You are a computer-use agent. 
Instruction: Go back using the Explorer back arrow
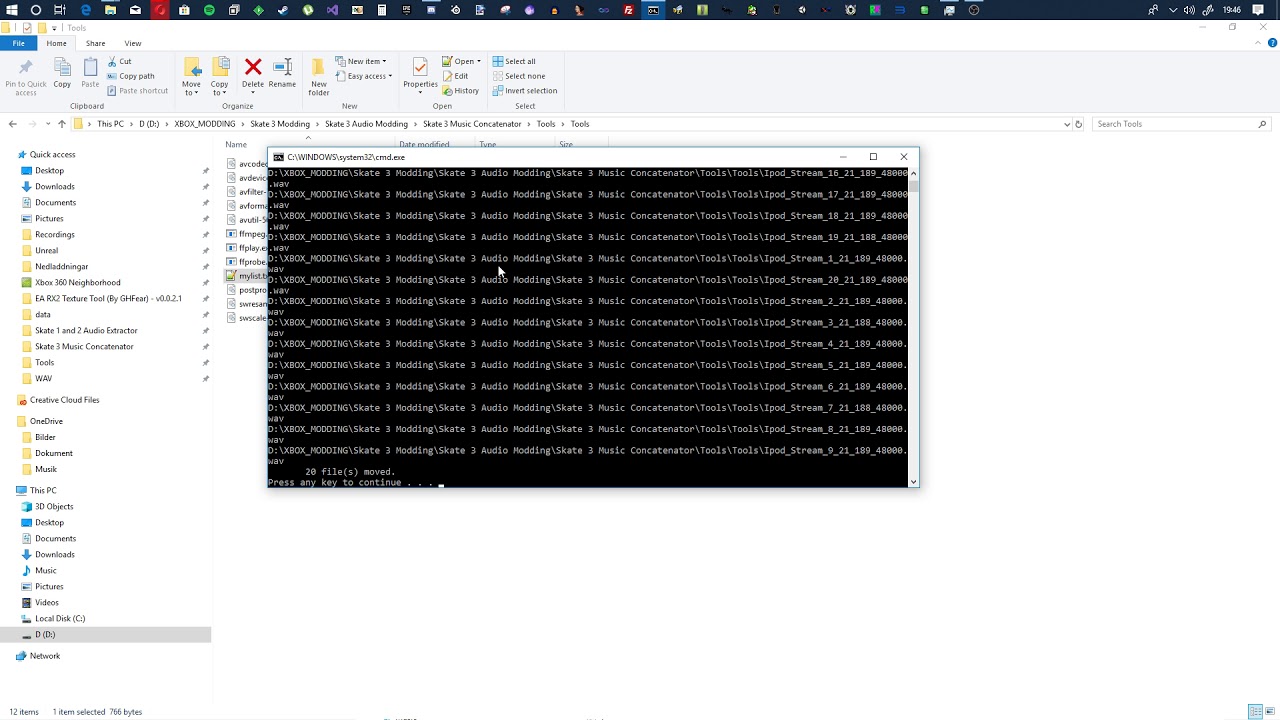click(12, 124)
